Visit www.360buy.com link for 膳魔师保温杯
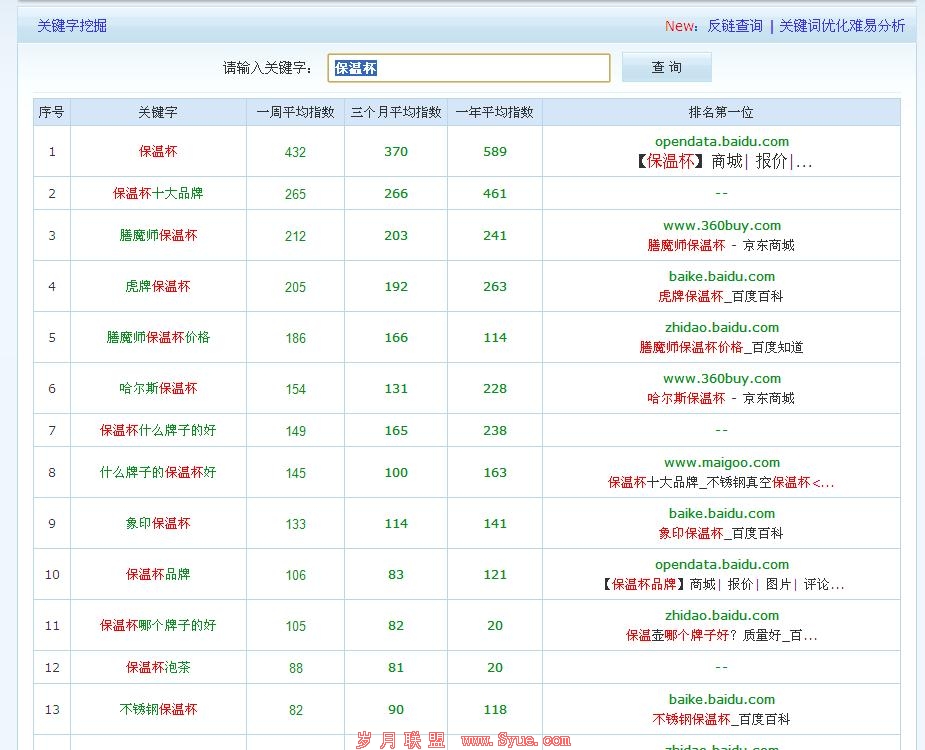The height and width of the screenshot is (750, 925). (722, 225)
